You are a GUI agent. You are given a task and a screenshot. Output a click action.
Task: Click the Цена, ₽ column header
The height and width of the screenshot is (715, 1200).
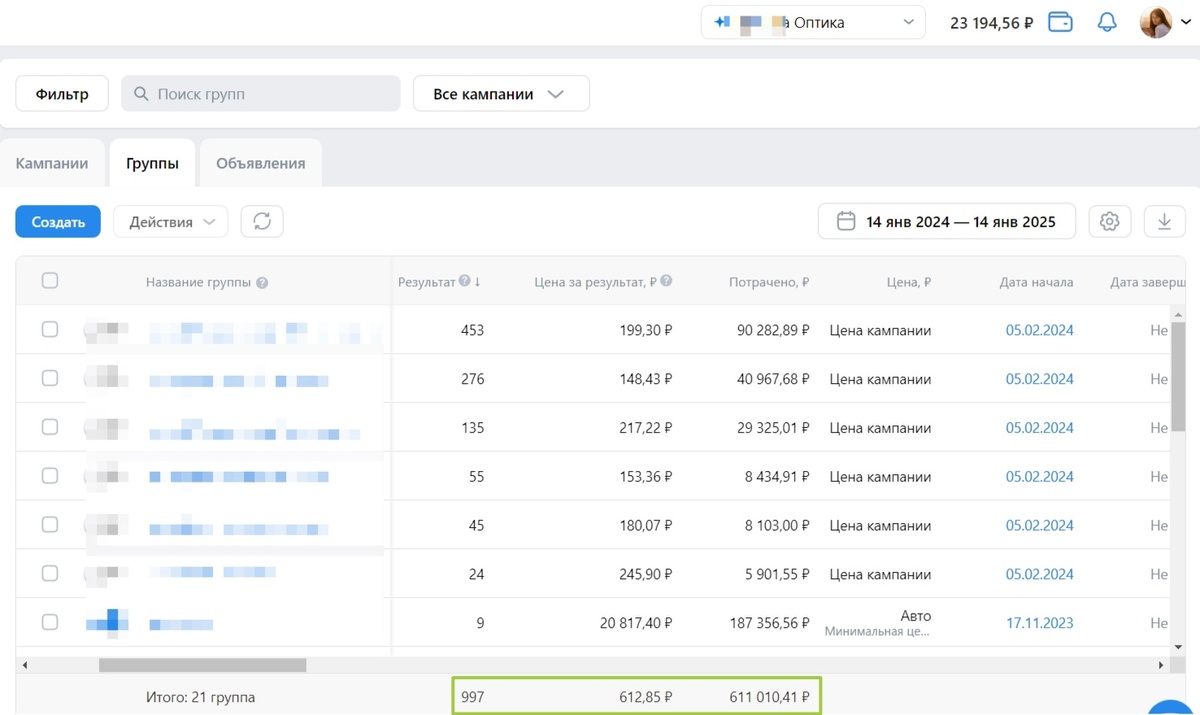908,282
